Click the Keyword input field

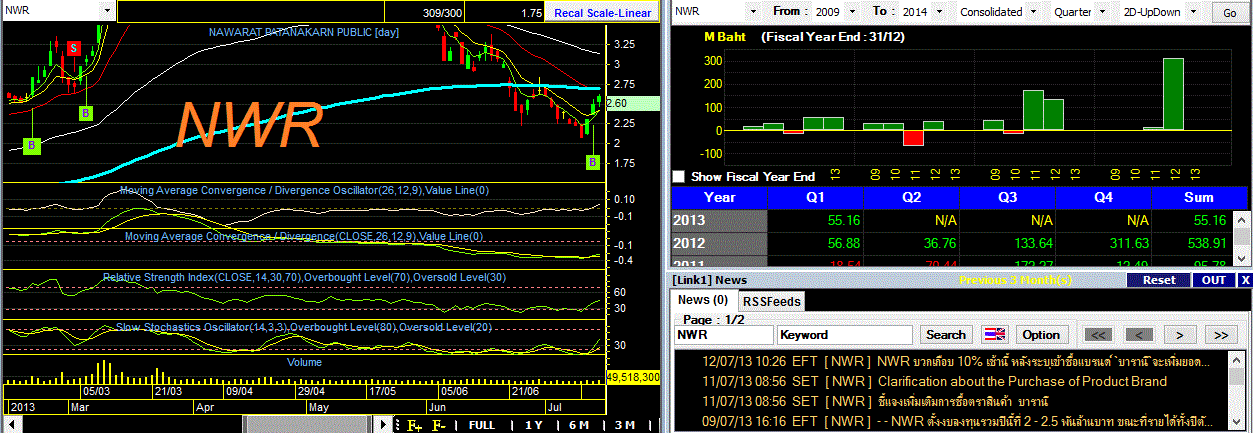pos(845,335)
